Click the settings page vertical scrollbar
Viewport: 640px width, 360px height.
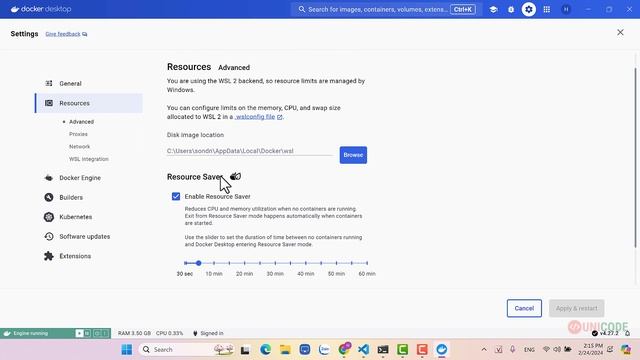tap(636, 157)
